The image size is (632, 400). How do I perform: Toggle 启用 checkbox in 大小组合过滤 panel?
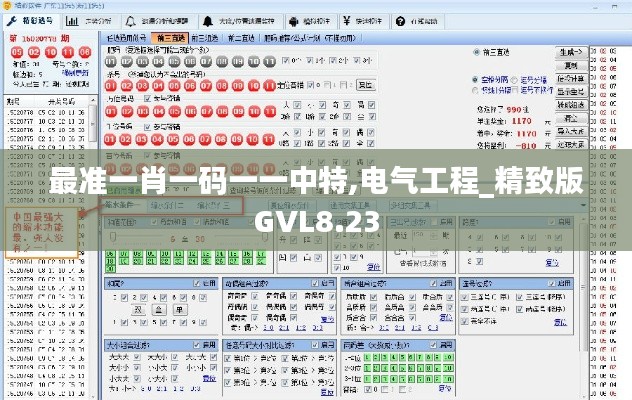click(196, 344)
